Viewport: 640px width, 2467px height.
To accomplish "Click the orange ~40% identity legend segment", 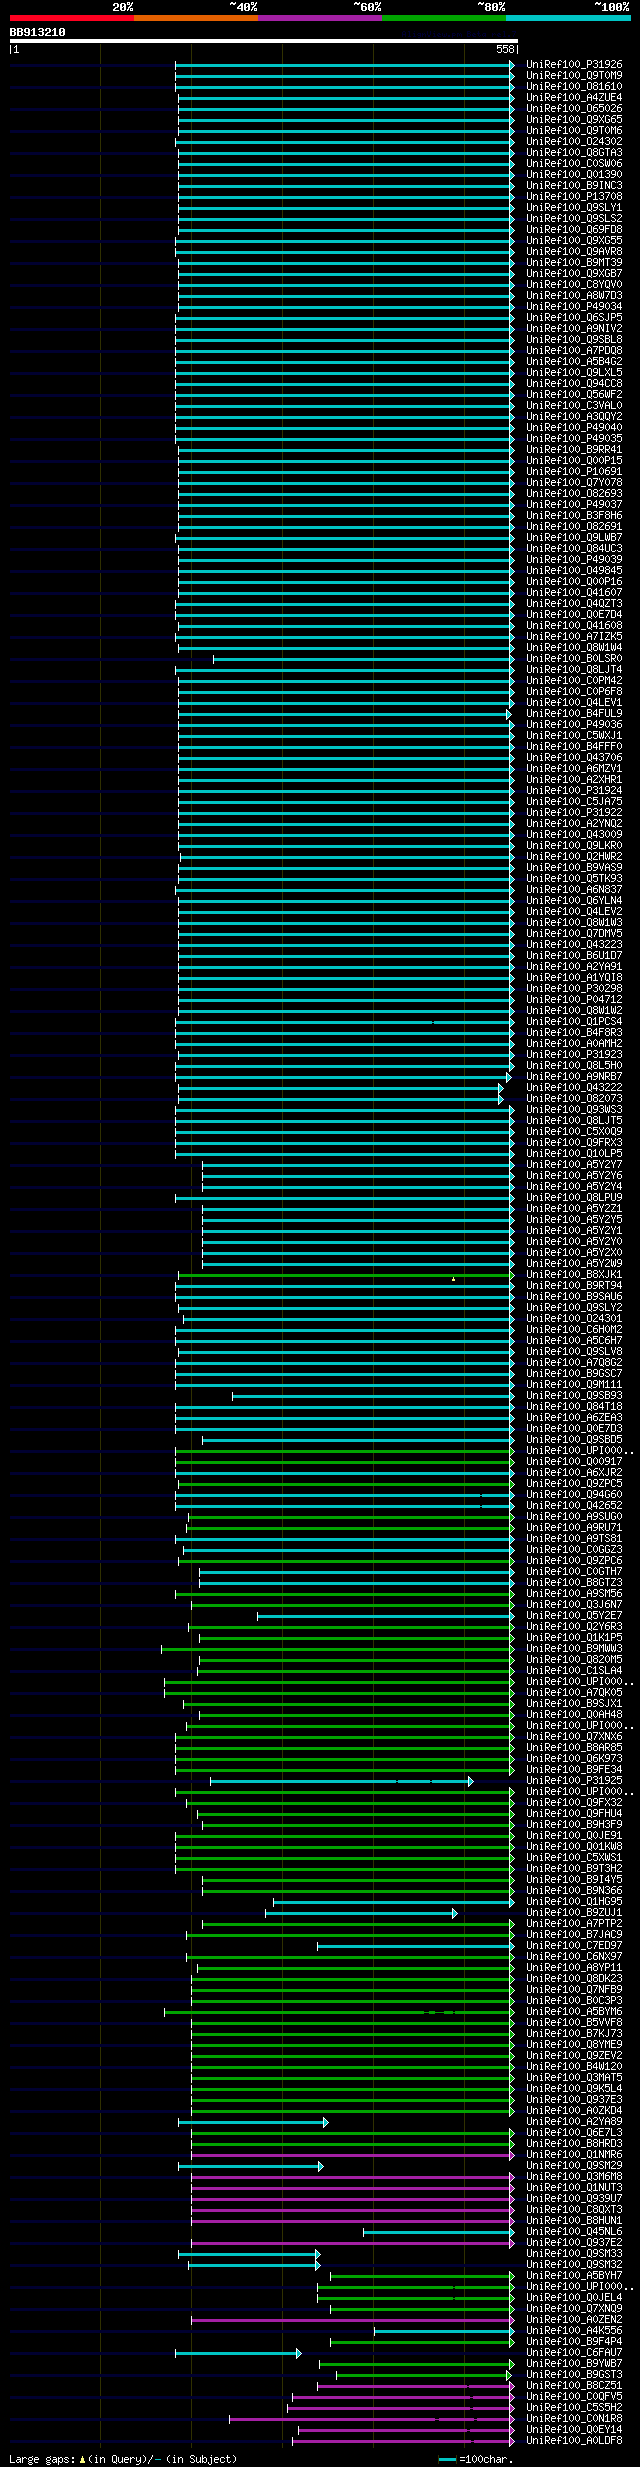I will 195,18.
